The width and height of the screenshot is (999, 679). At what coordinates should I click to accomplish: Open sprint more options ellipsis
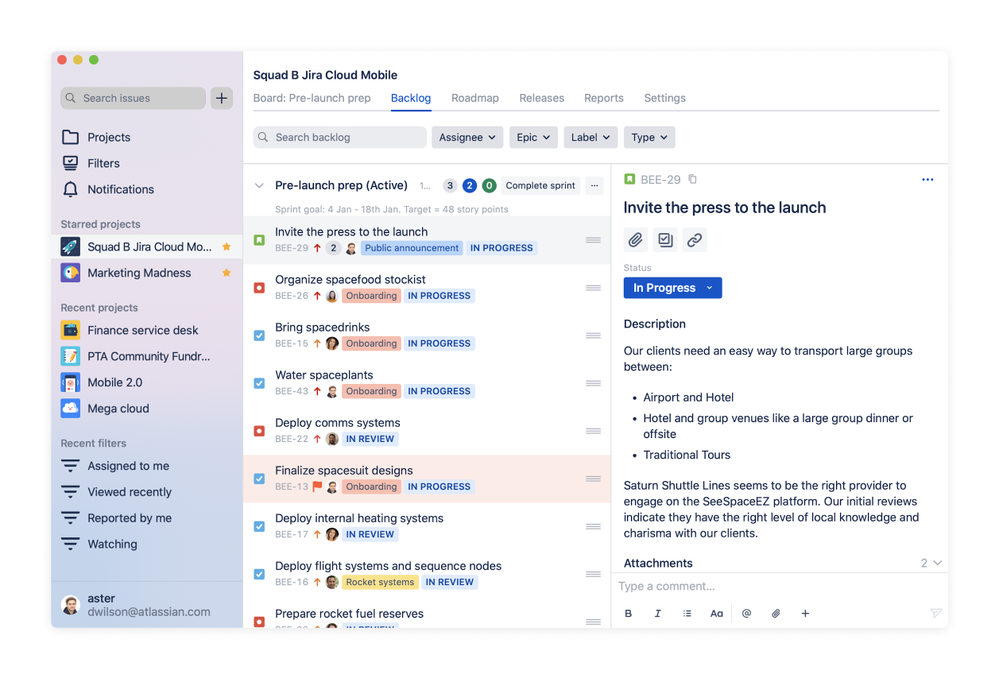[x=594, y=186]
